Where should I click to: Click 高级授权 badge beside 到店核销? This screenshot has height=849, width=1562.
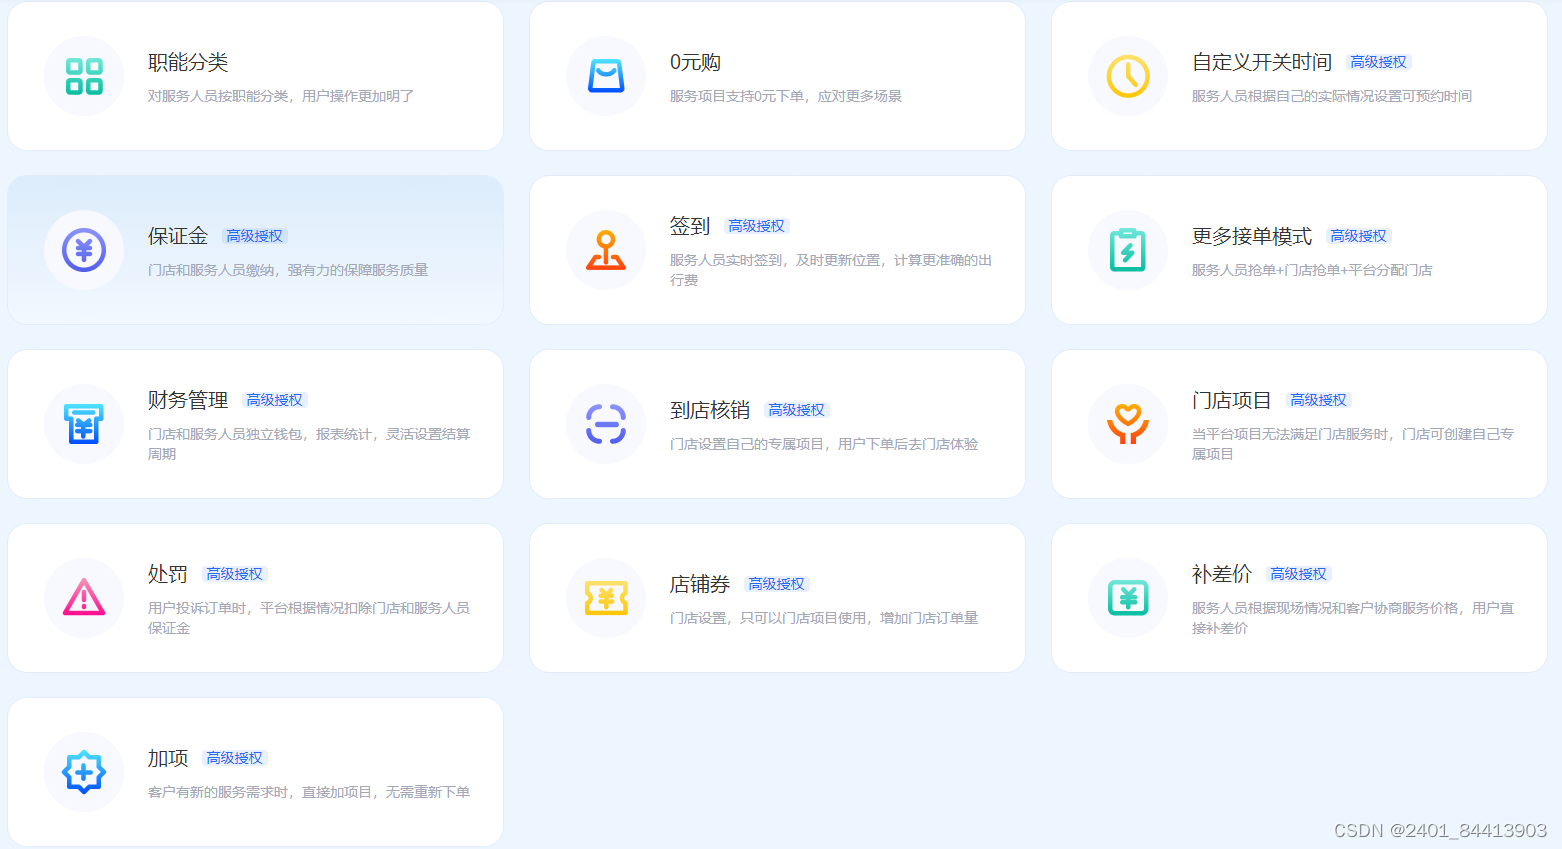click(796, 410)
